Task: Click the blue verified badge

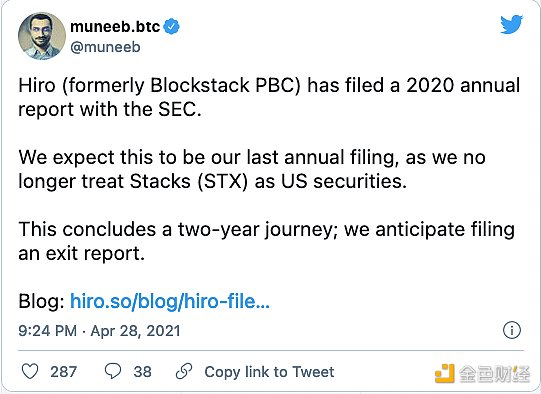Action: 171,27
